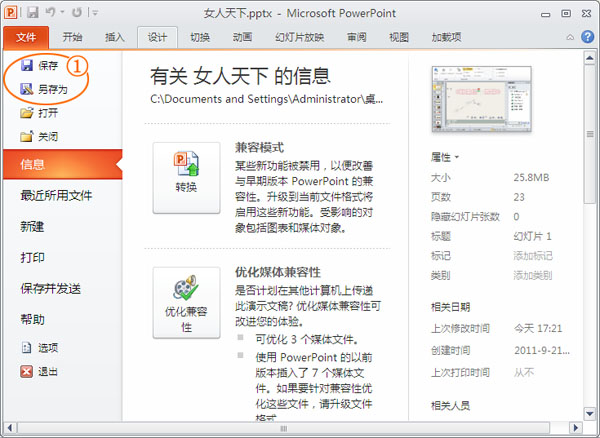This screenshot has height=438, width=600.
Task: Restore down the PowerPoint window
Action: tap(566, 14)
